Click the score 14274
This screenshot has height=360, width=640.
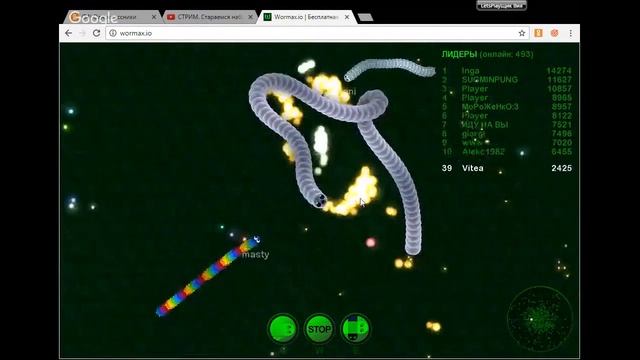coord(559,71)
